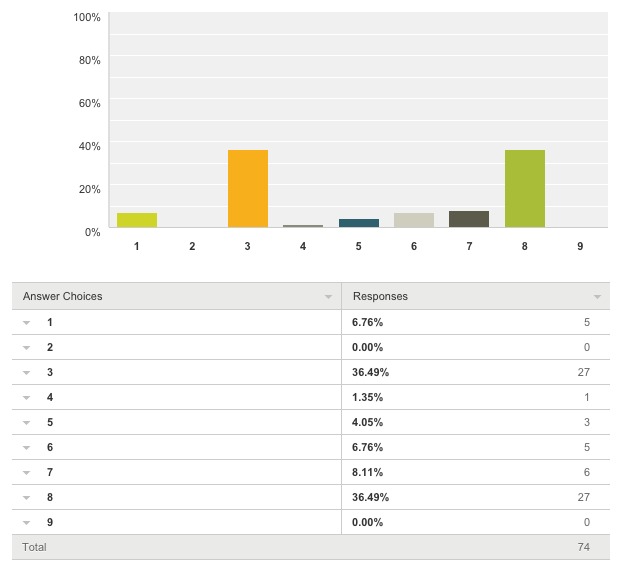The height and width of the screenshot is (570, 622).
Task: Expand the arrow beside answer choice 7
Action: coord(27,473)
